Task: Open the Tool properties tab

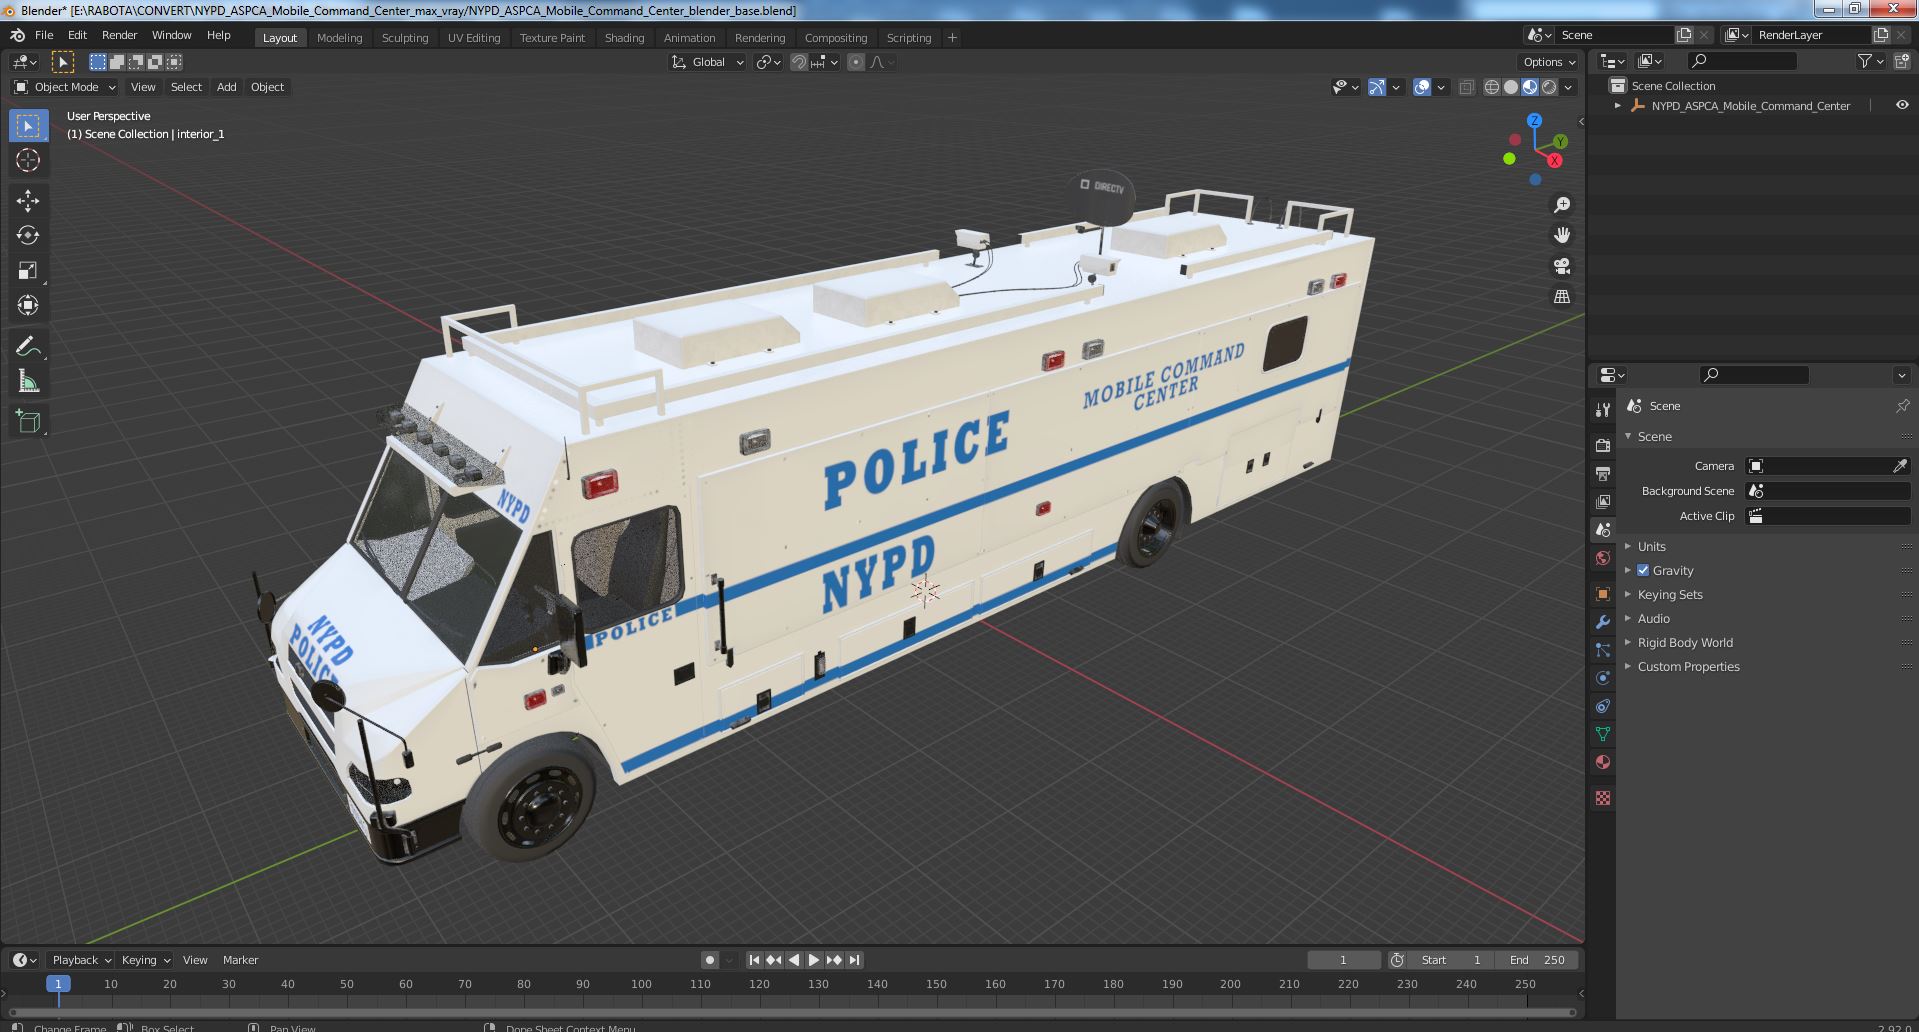Action: (x=1603, y=410)
